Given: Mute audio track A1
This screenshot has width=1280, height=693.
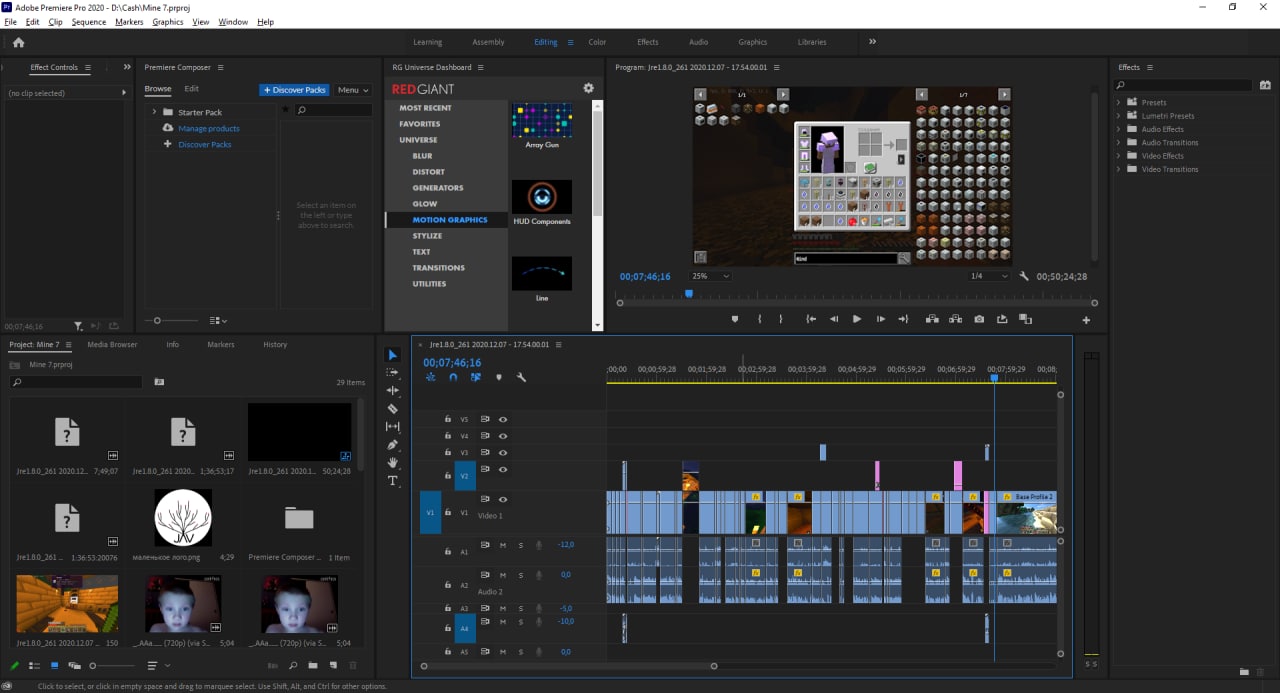Looking at the screenshot, I should [503, 545].
